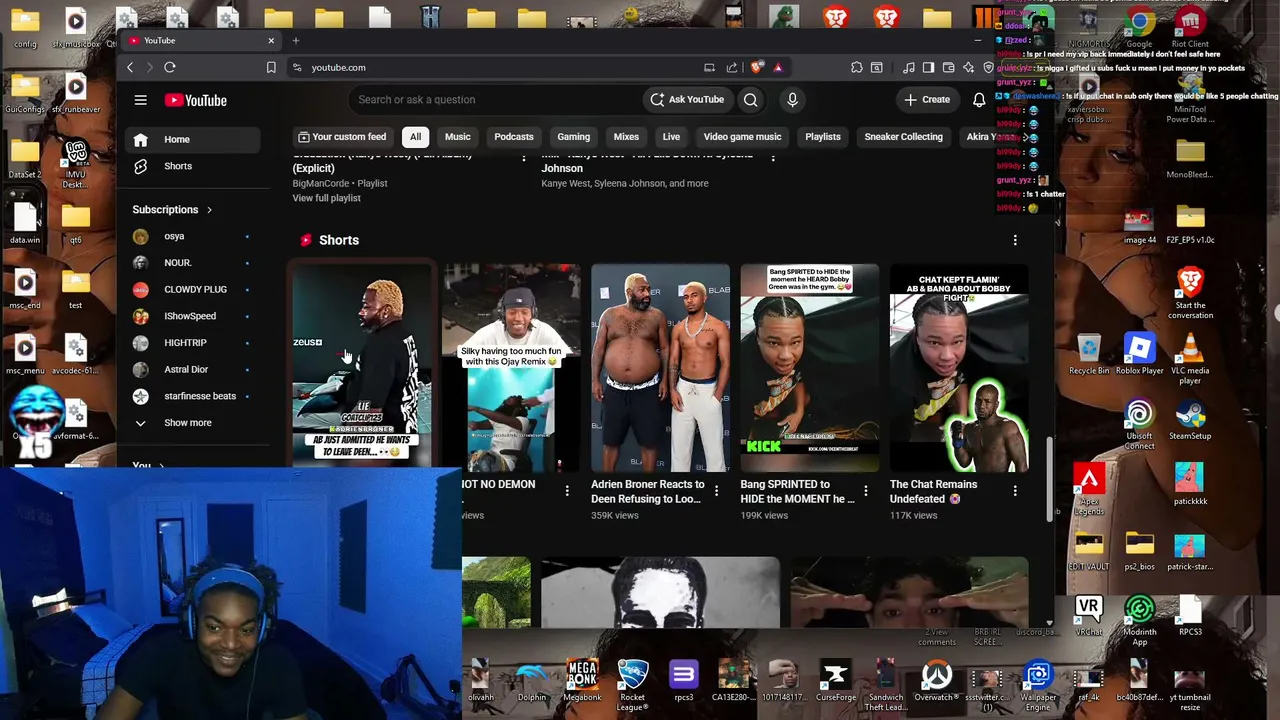Open Dolphin emulator desktop icon
The image size is (1280, 720).
532,680
